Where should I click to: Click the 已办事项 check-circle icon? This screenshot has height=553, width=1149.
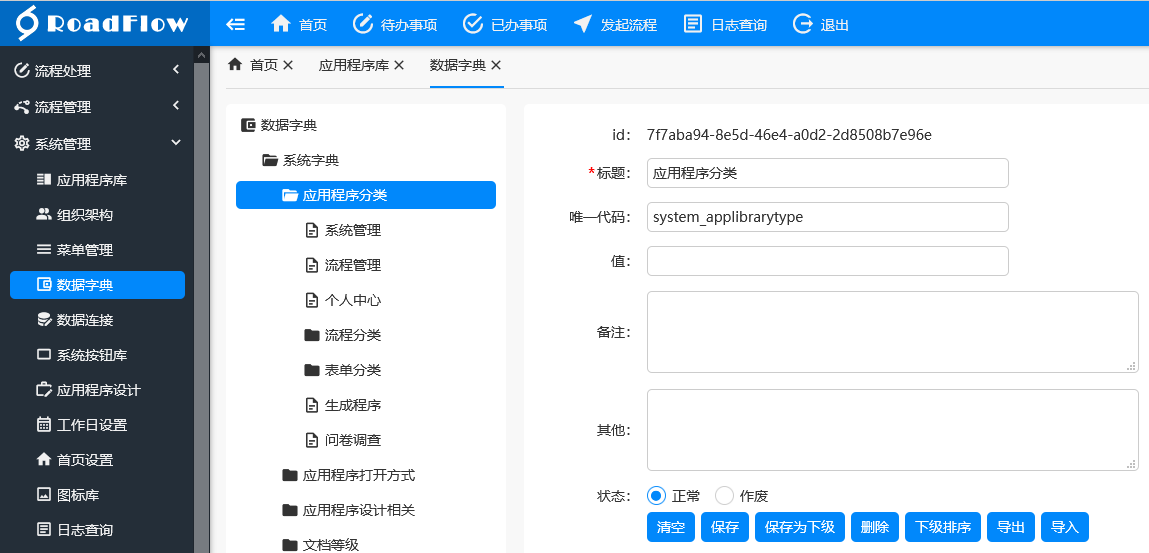[x=473, y=23]
